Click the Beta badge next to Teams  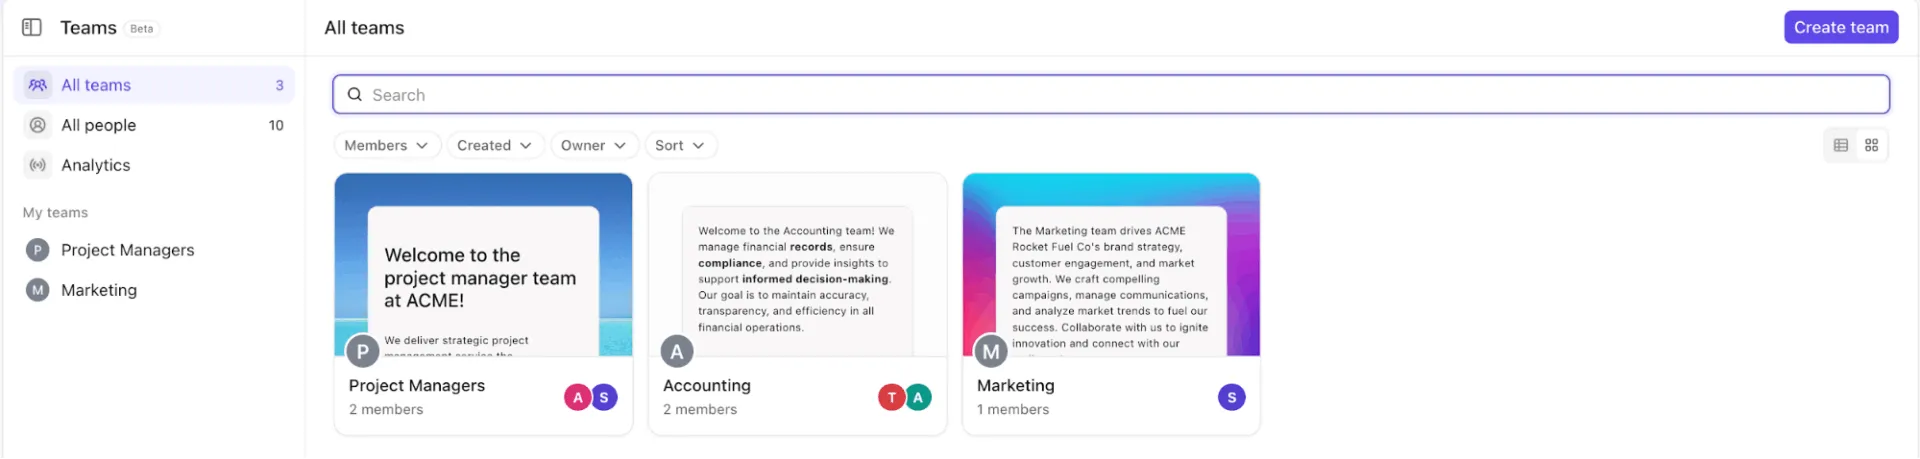pyautogui.click(x=142, y=28)
